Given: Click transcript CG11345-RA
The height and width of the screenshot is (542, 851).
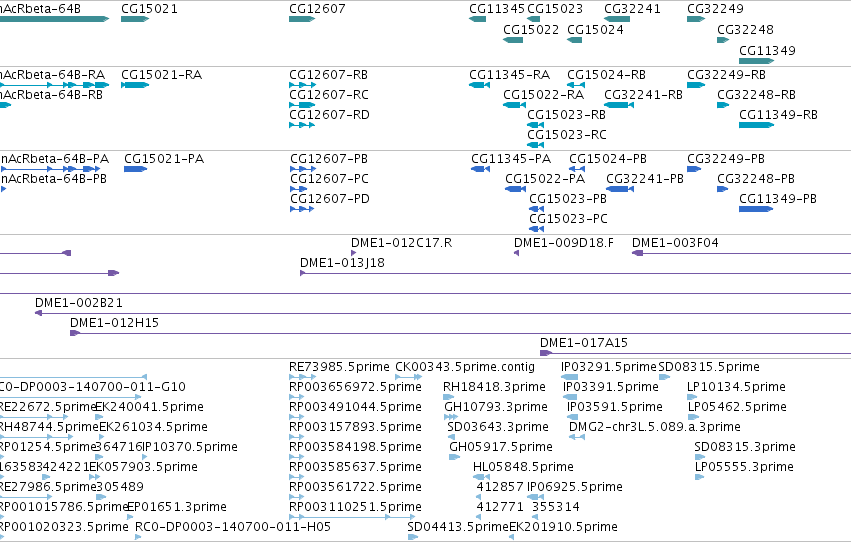Looking at the screenshot, I should tap(480, 85).
